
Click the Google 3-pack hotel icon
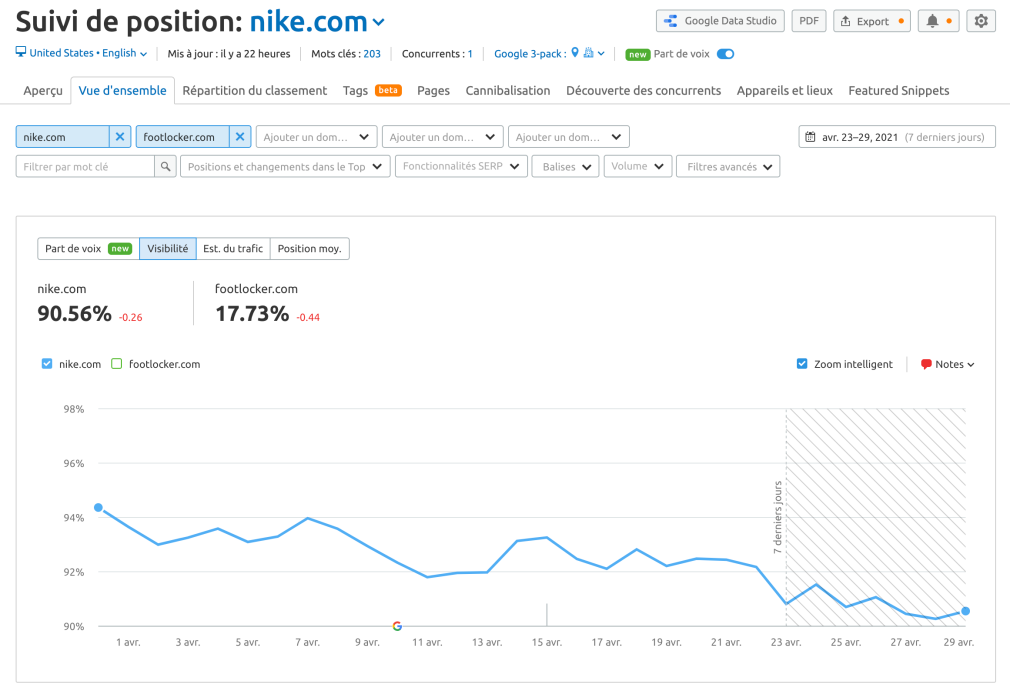(588, 53)
